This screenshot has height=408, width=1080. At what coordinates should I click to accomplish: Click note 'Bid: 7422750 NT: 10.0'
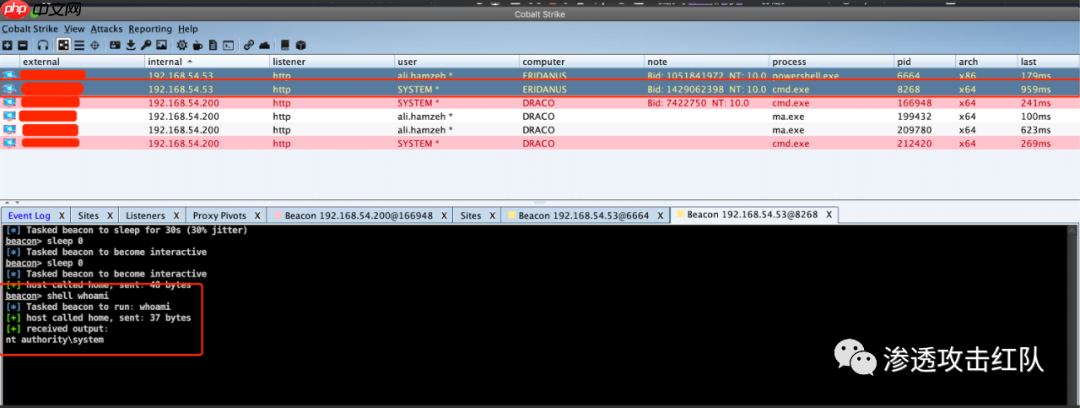[x=698, y=103]
